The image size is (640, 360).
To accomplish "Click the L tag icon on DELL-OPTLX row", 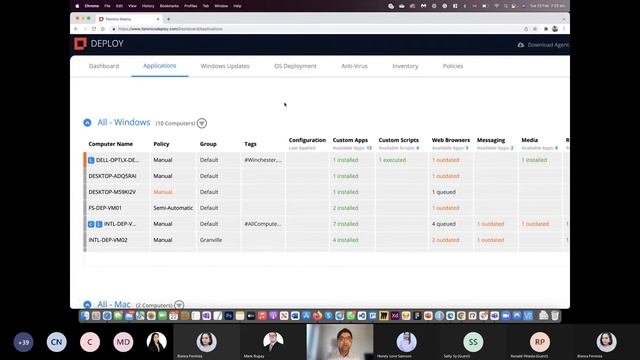I will point(91,160).
